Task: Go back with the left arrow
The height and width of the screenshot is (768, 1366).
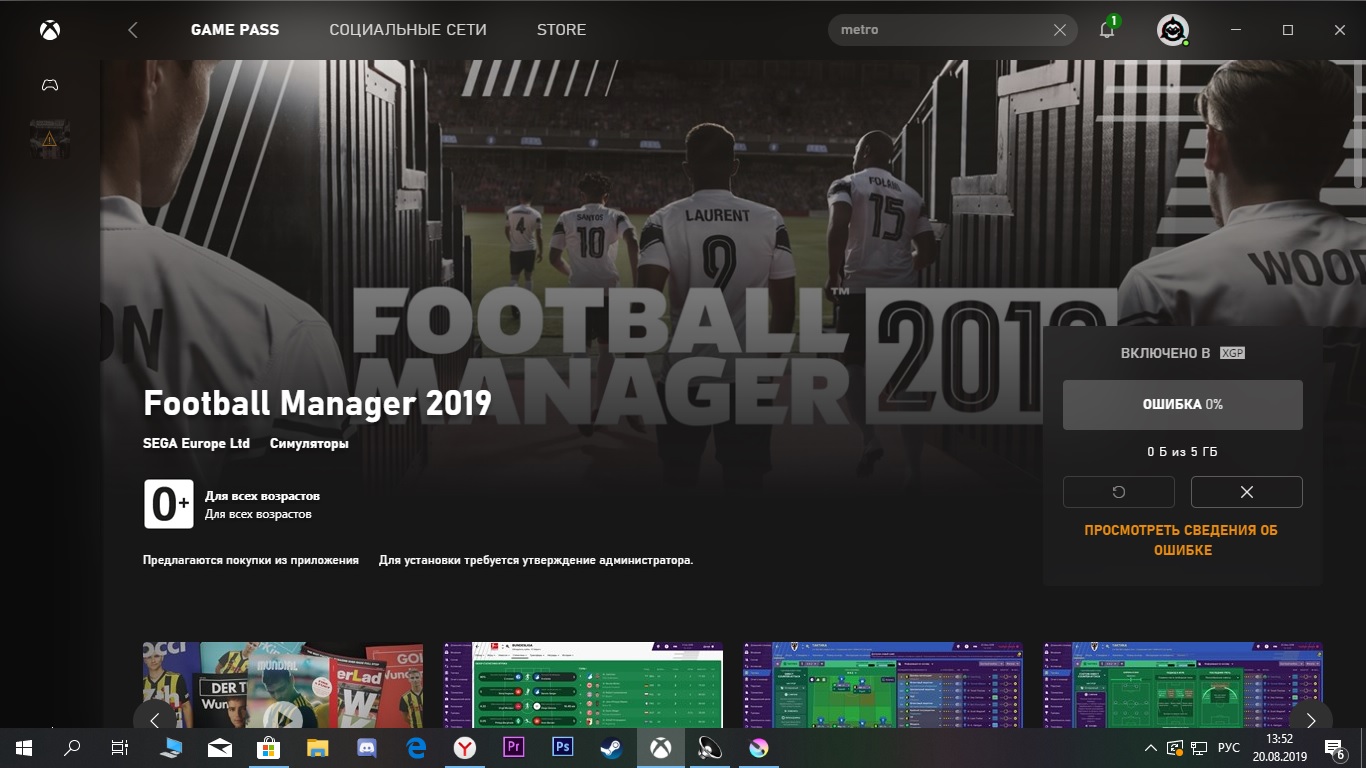Action: pyautogui.click(x=133, y=30)
